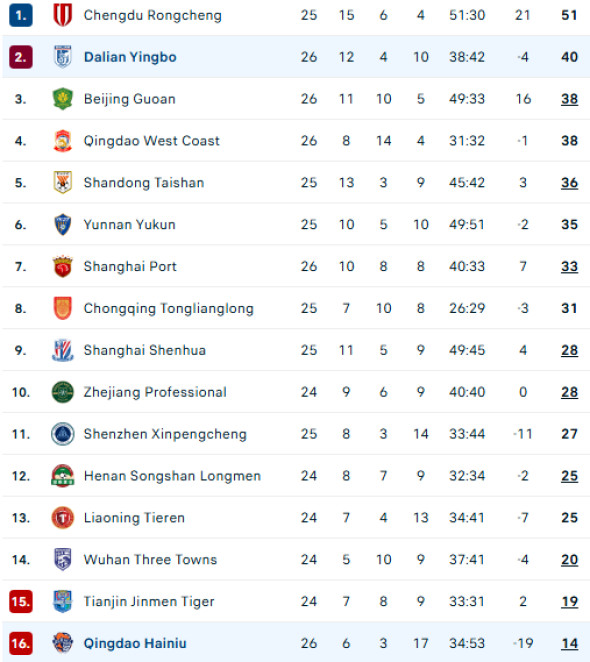Click the Shandong Taishan crest icon
This screenshot has height=662, width=590.
63,182
